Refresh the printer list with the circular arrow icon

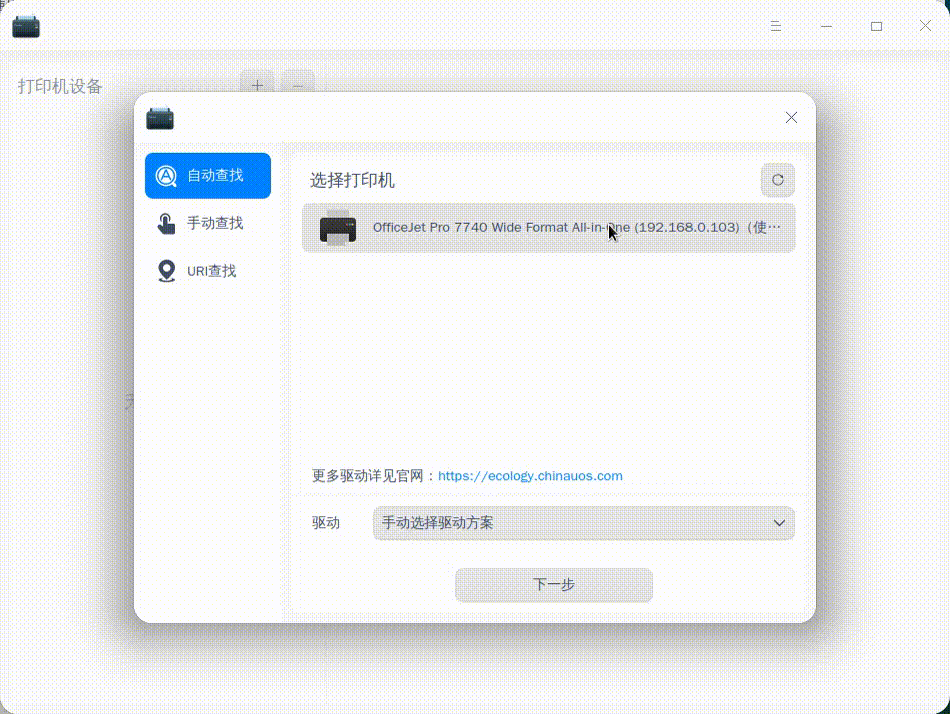pos(777,180)
